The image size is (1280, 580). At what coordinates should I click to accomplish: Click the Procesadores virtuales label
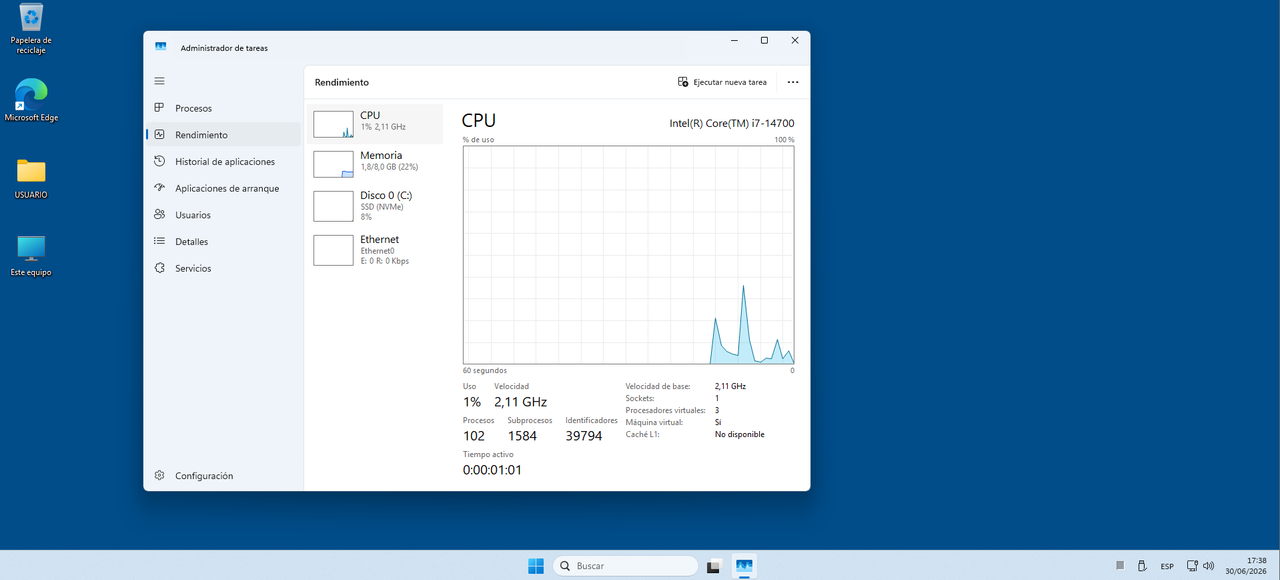(665, 410)
